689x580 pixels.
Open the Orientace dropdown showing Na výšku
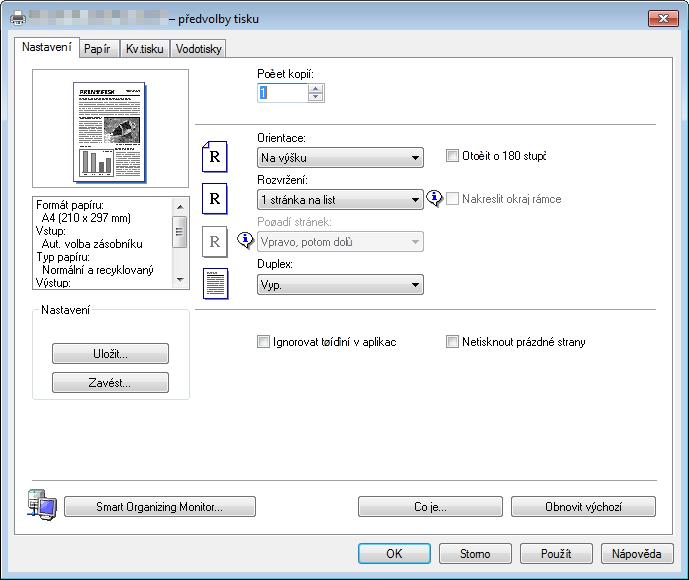click(340, 157)
